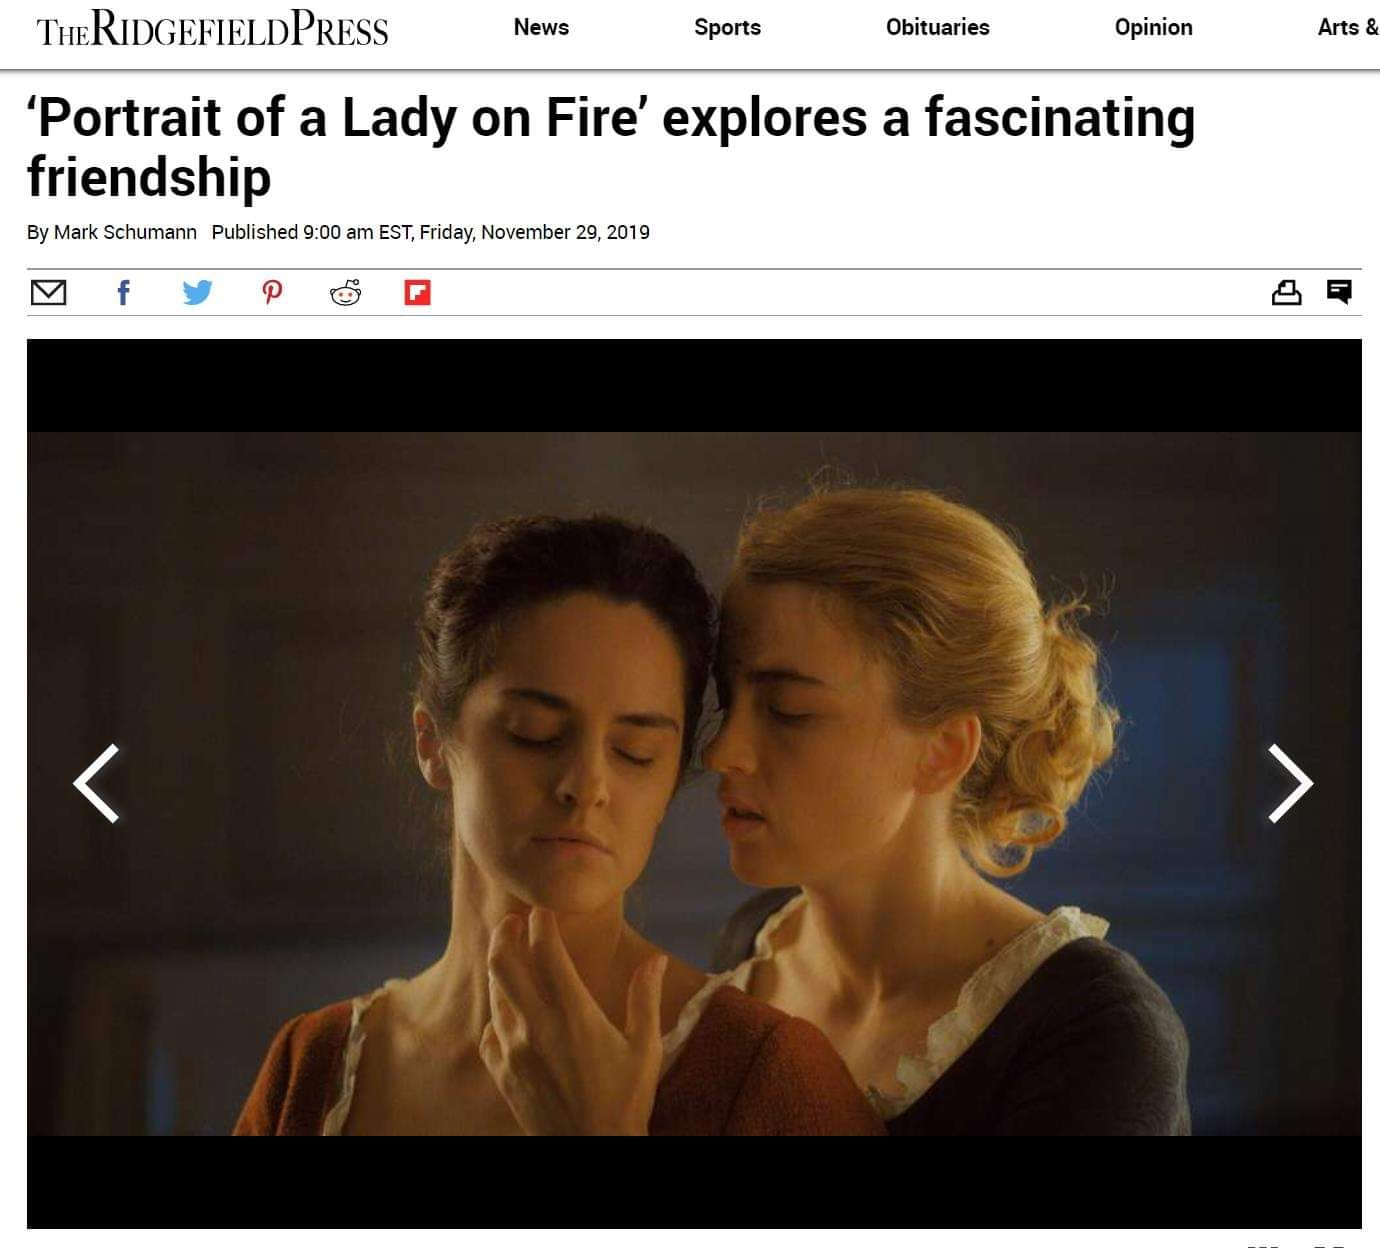The width and height of the screenshot is (1380, 1248).
Task: Click the article headline text
Action: pyautogui.click(x=611, y=146)
